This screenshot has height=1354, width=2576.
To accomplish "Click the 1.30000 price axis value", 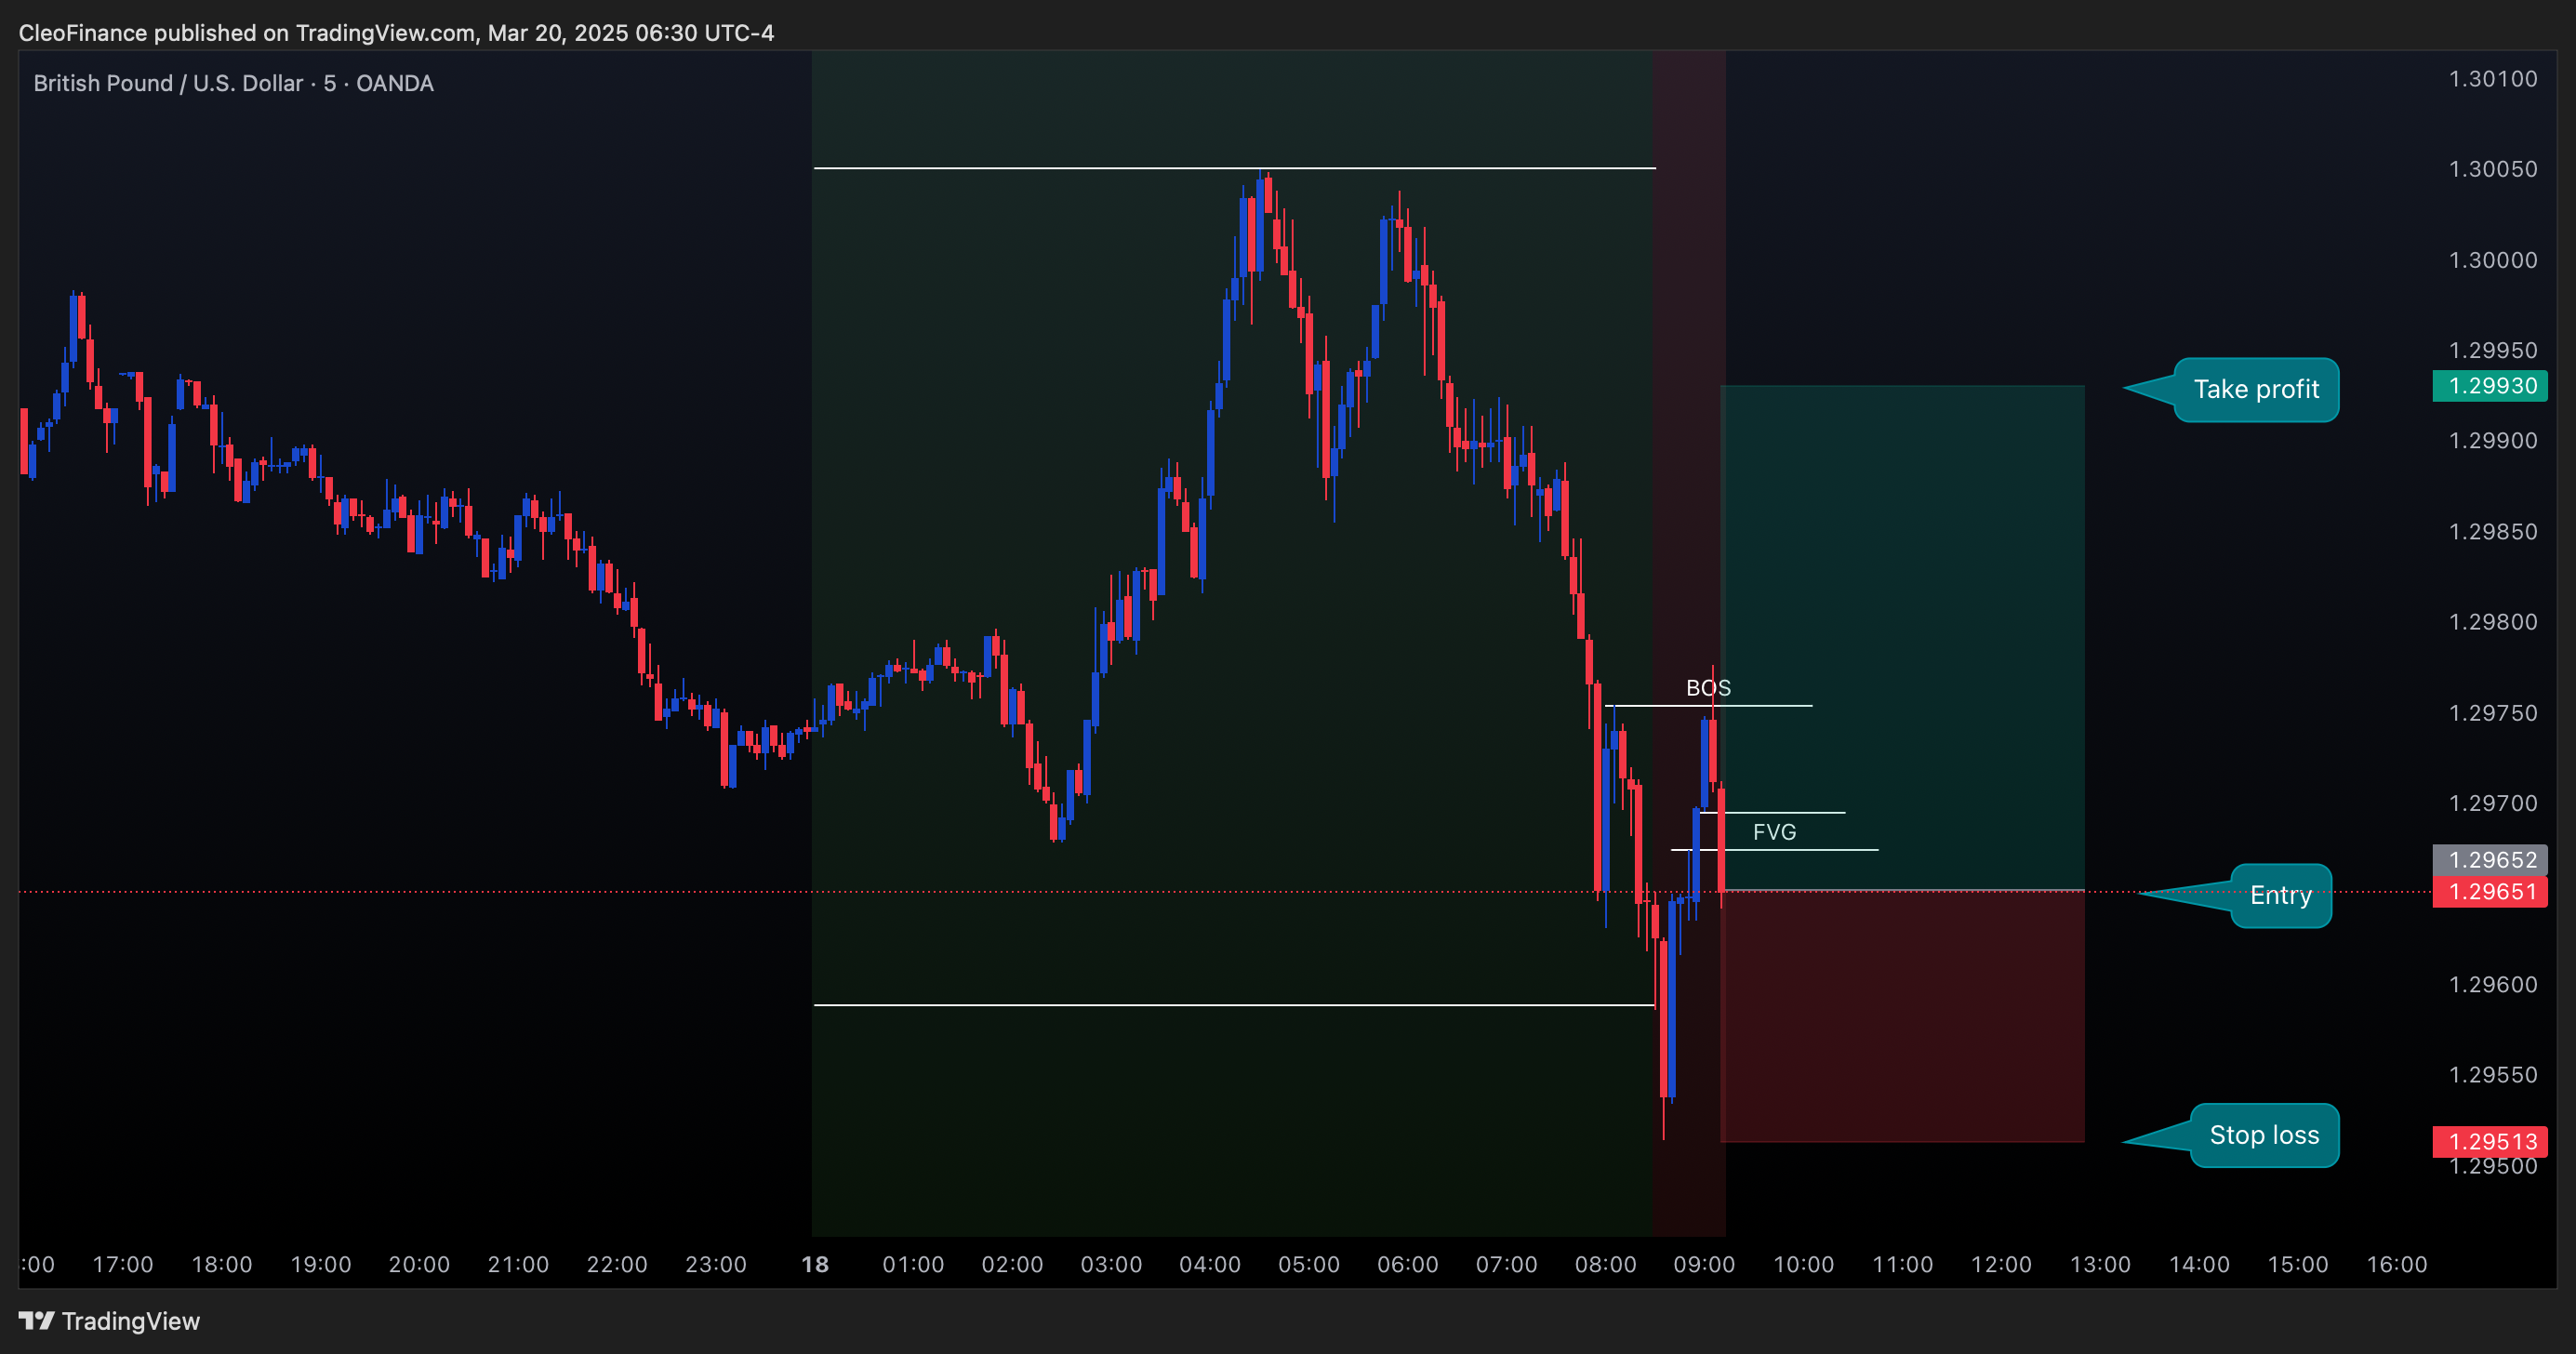I will point(2492,260).
